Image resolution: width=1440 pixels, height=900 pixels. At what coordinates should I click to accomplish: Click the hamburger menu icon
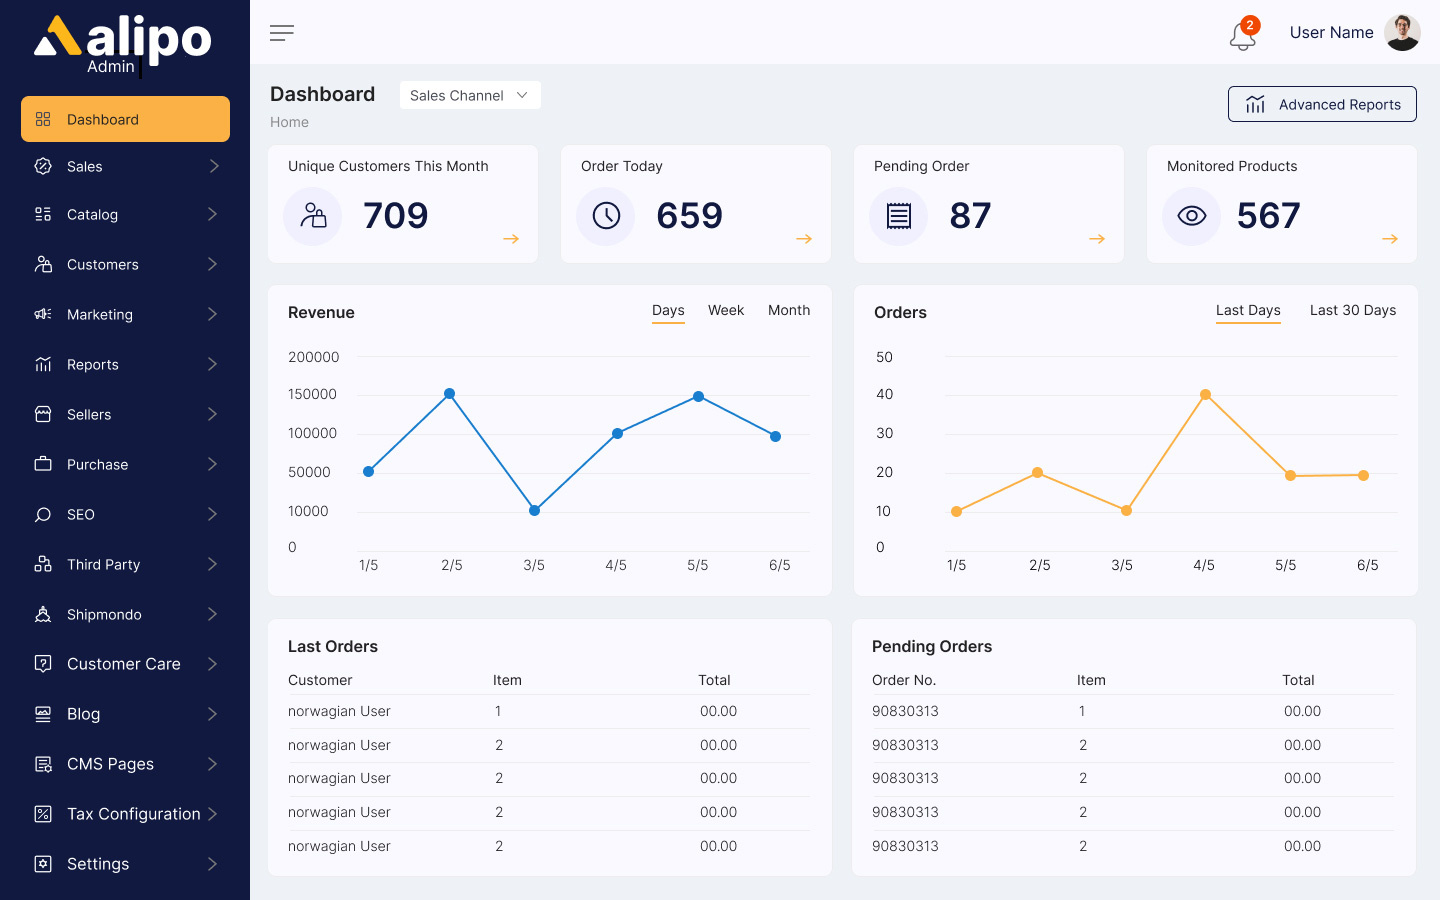[282, 33]
